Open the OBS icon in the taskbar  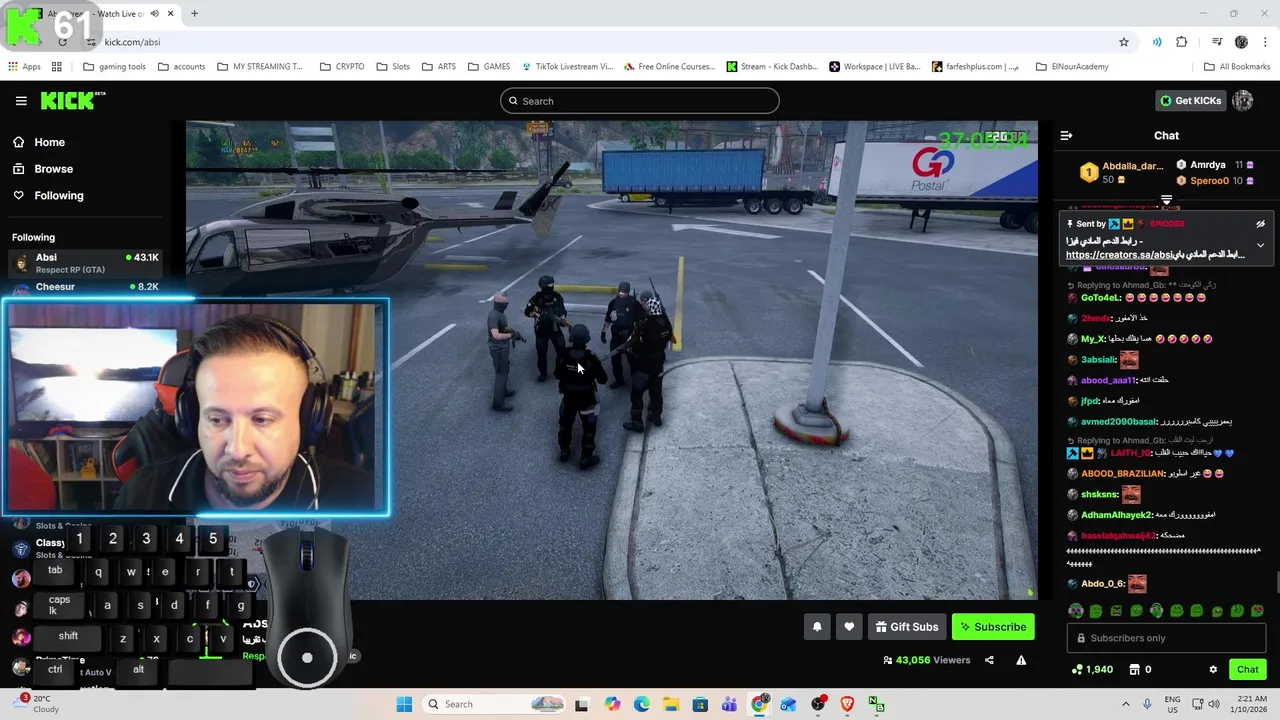819,704
